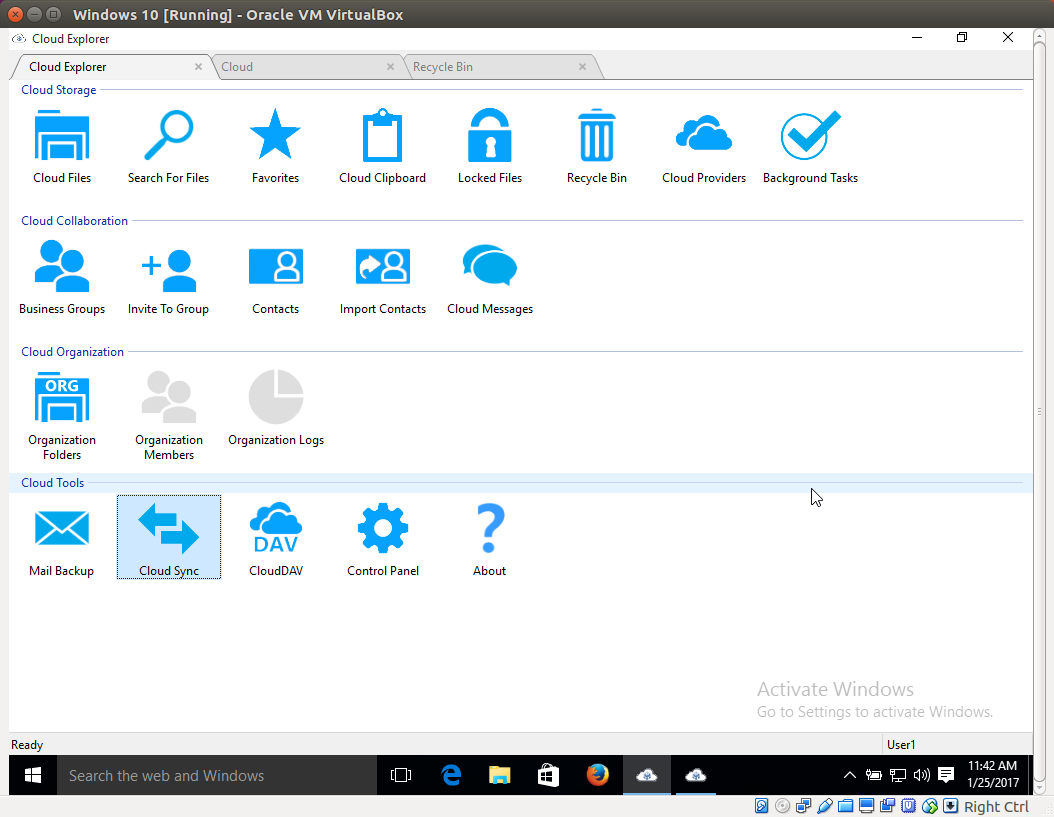The height and width of the screenshot is (817, 1054).
Task: Open the Windows Start menu
Action: point(32,775)
